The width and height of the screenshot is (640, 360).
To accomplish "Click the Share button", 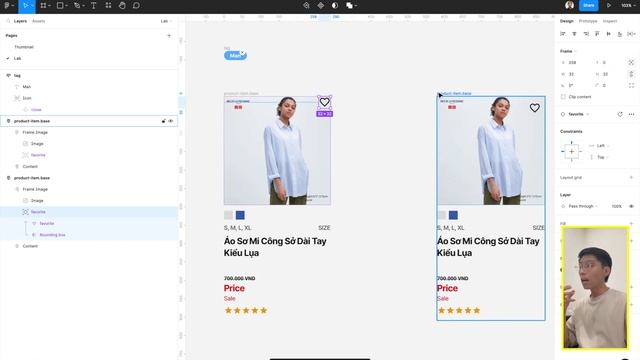I will coord(589,5).
